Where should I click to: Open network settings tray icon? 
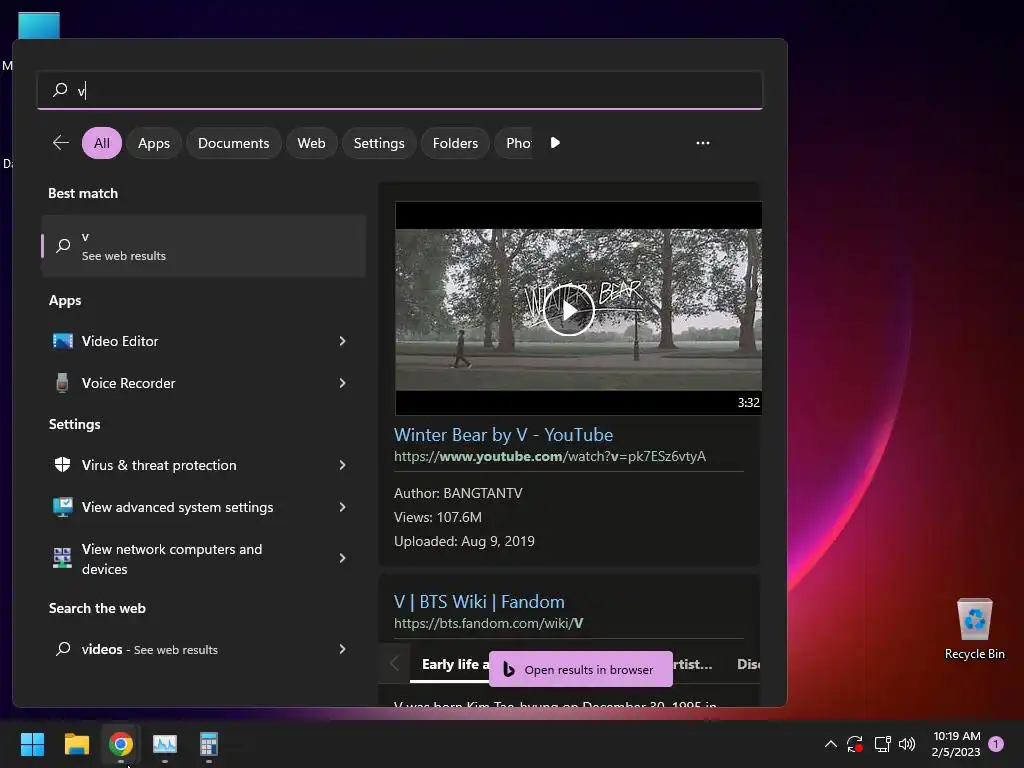(882, 744)
